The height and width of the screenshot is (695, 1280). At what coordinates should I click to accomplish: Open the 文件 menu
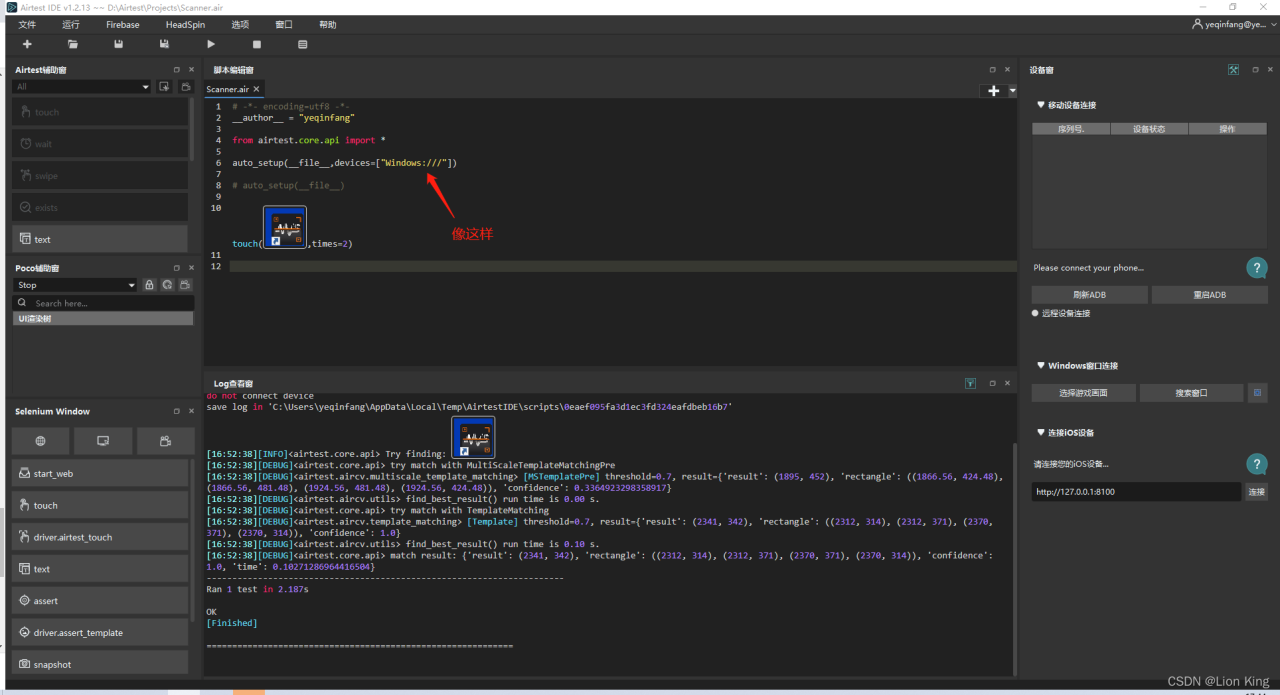[x=27, y=24]
